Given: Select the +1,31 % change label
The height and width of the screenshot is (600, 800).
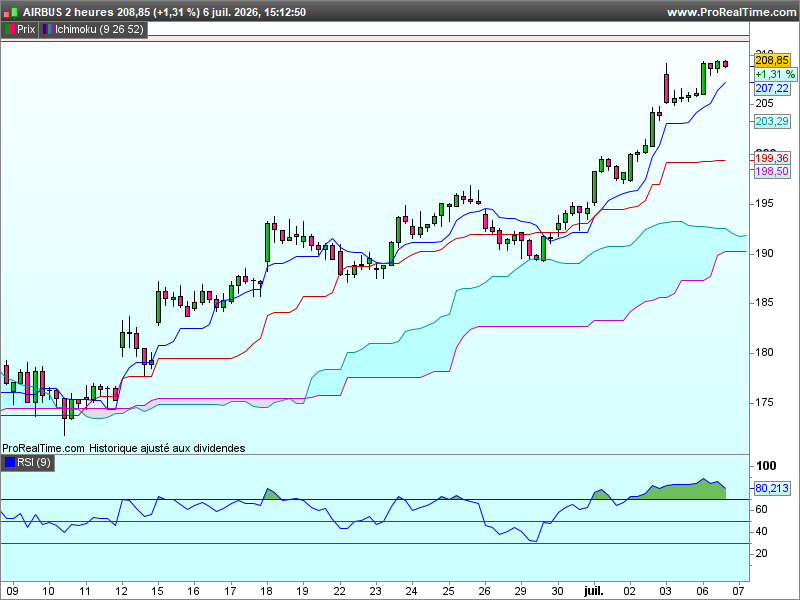Looking at the screenshot, I should [x=775, y=74].
